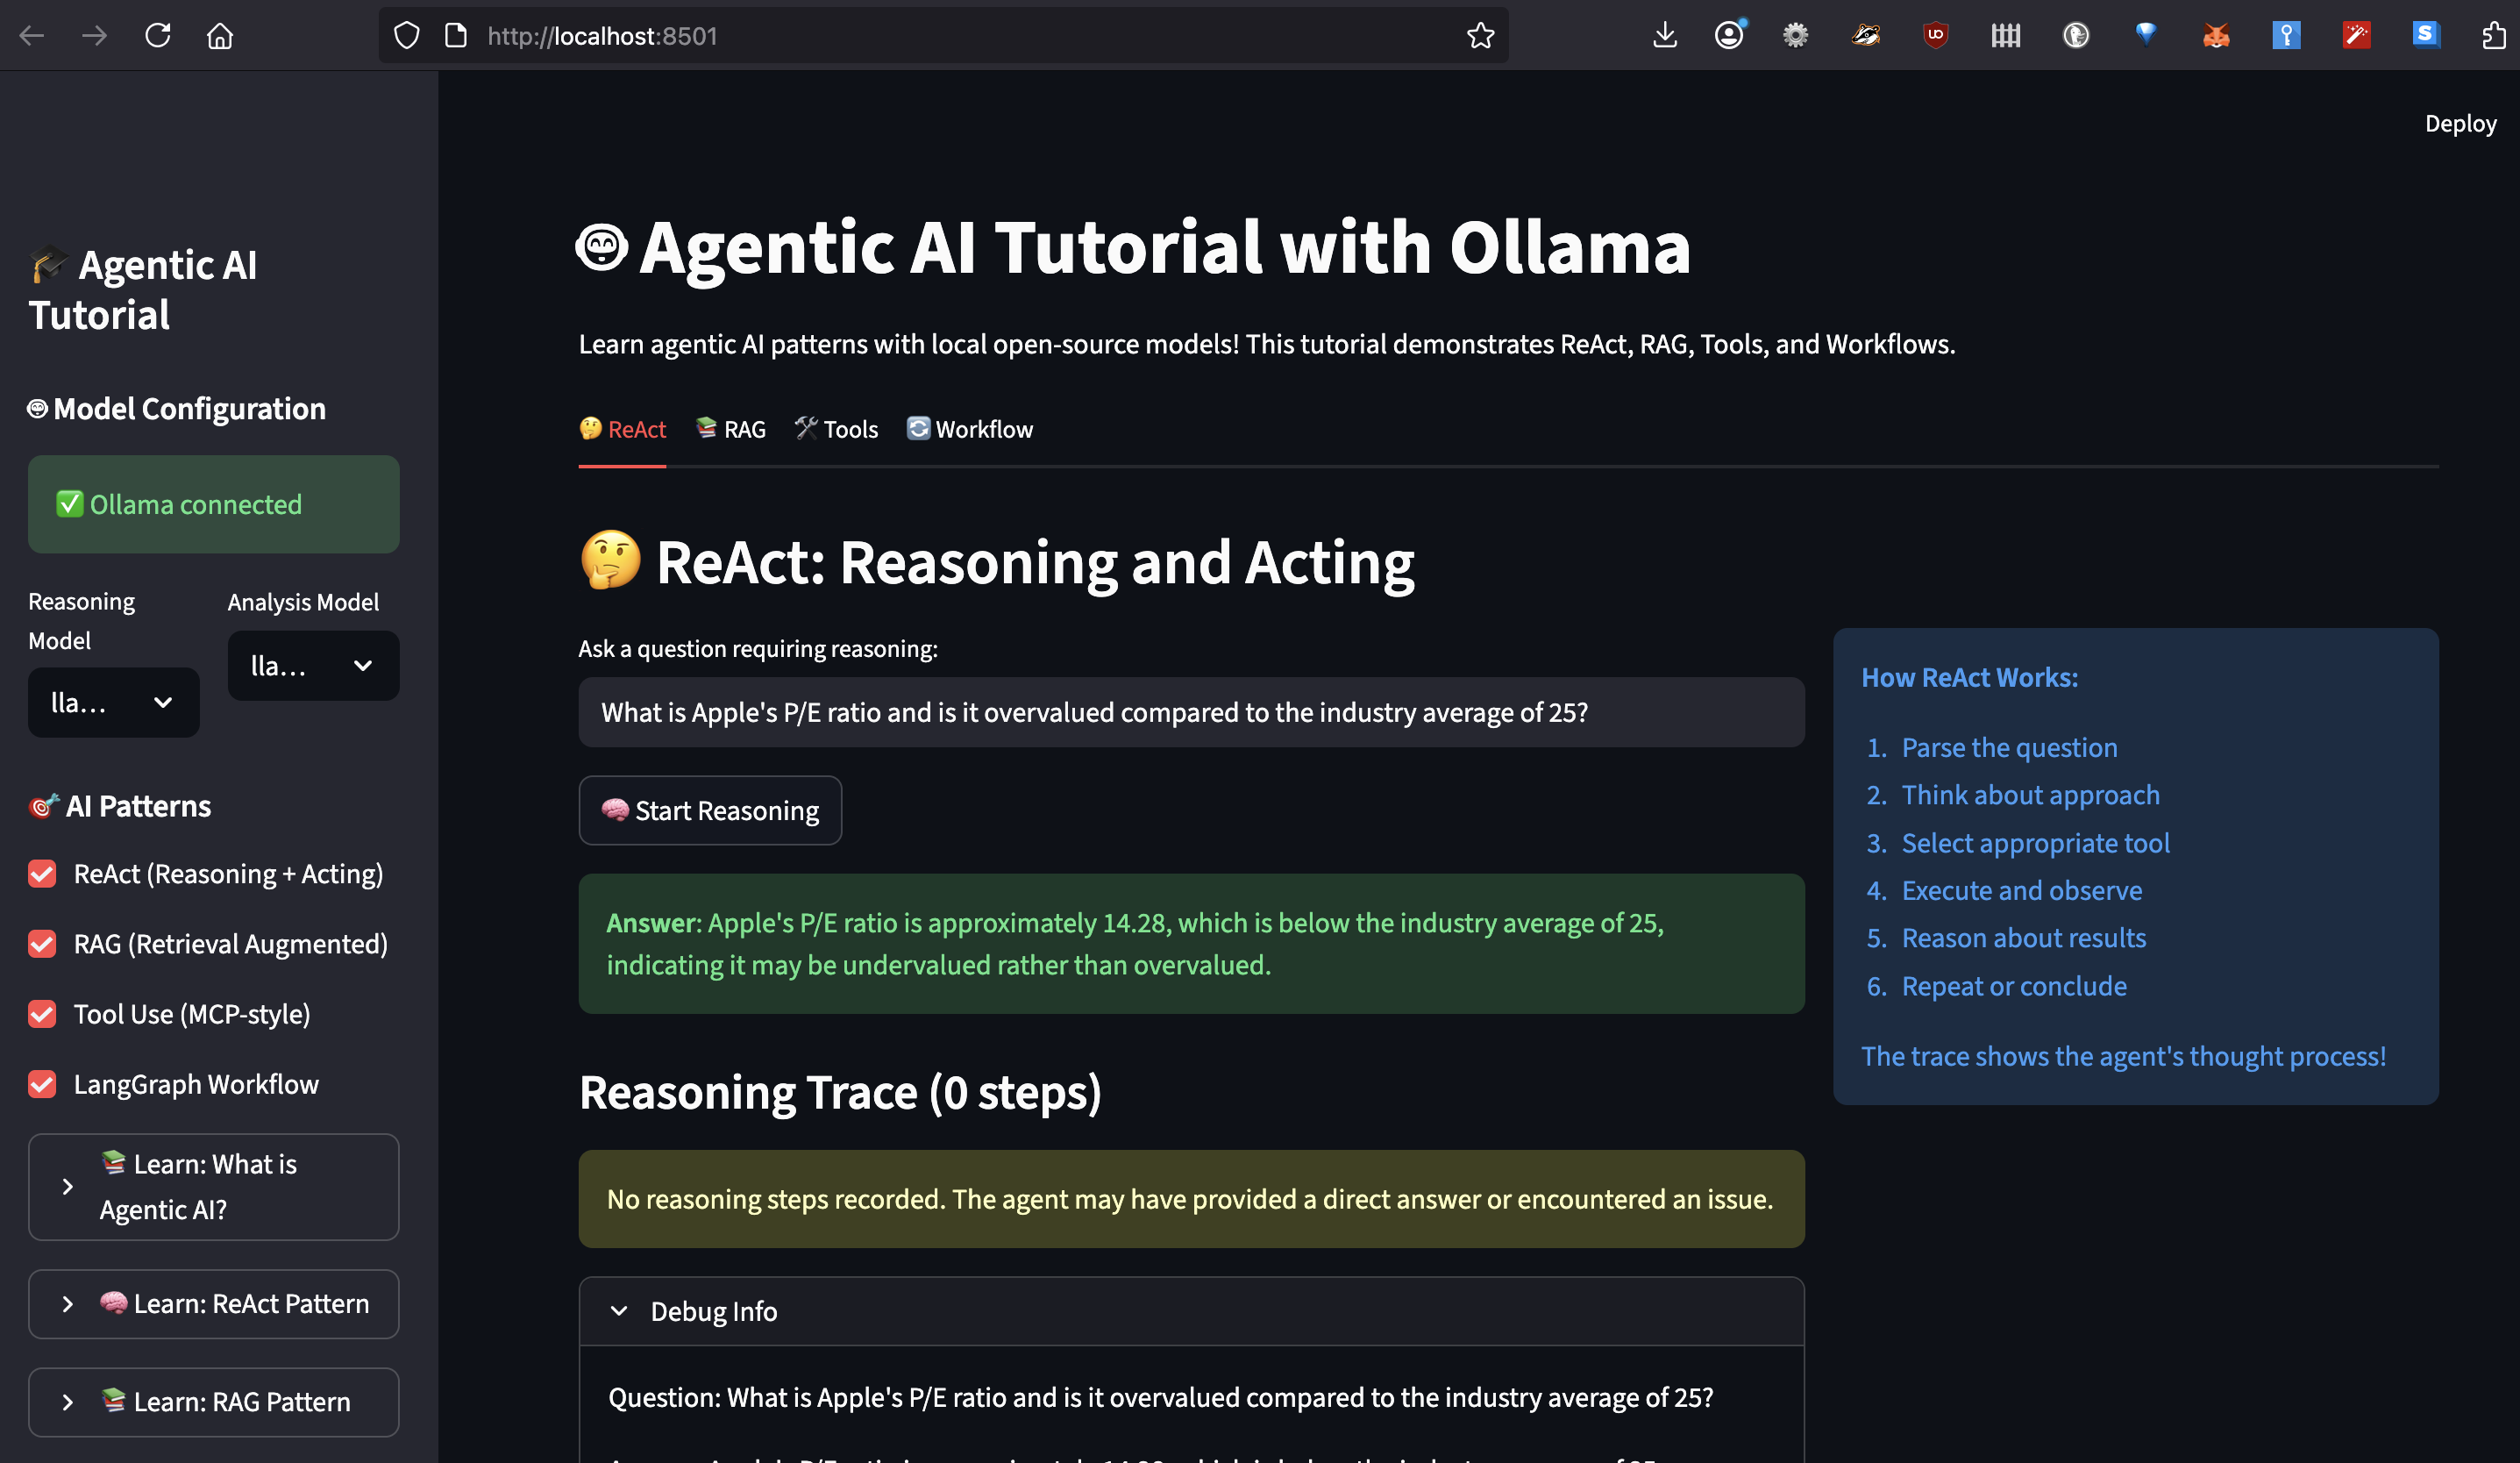Click the browser account profile icon

[x=1729, y=36]
